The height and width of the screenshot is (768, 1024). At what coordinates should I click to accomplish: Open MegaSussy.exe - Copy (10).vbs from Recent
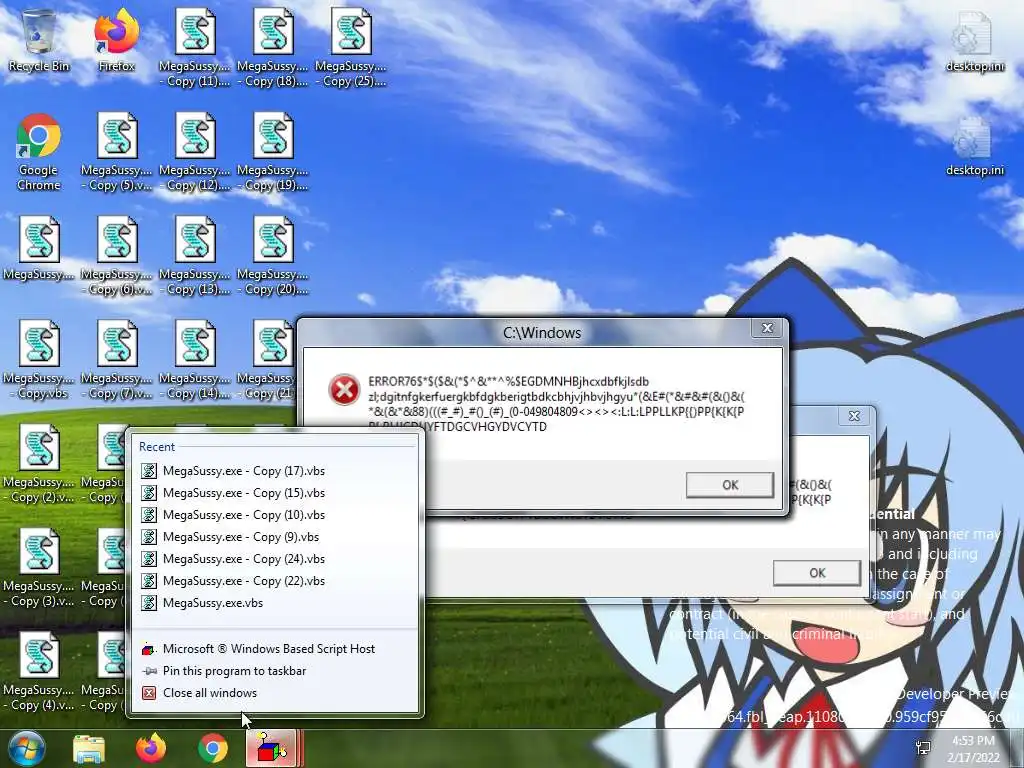(275, 515)
